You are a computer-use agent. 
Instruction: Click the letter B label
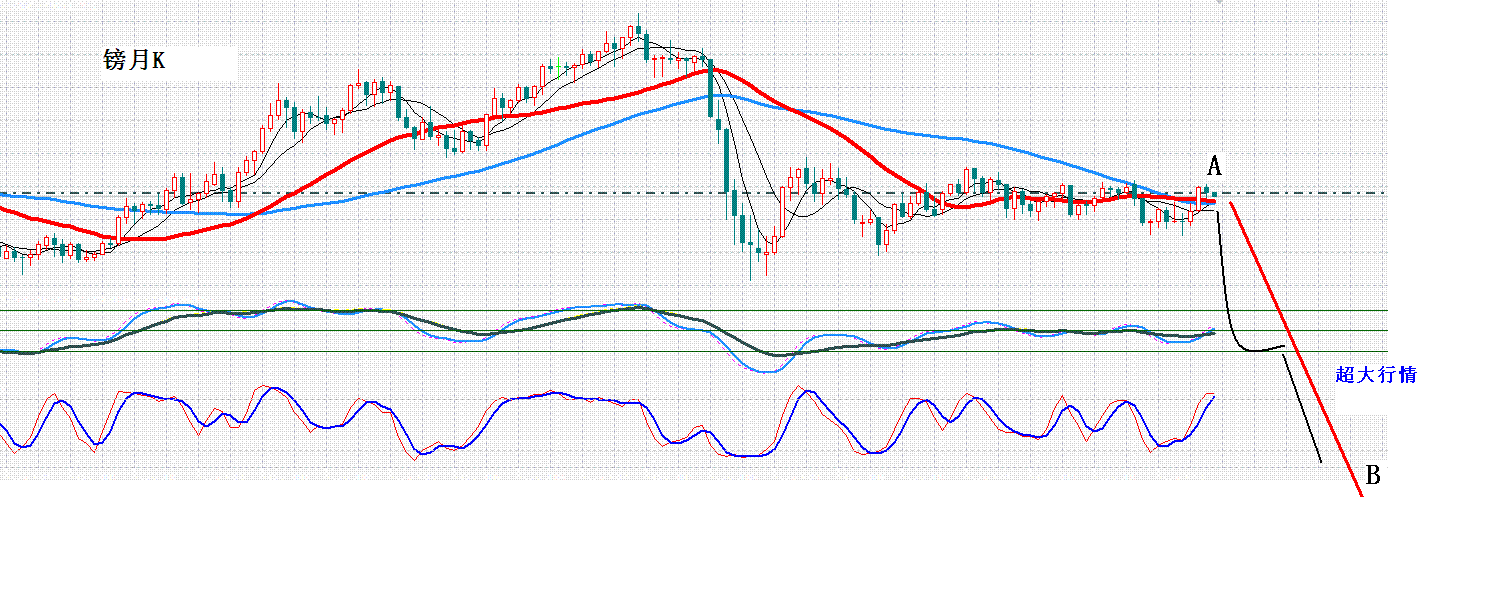1373,476
